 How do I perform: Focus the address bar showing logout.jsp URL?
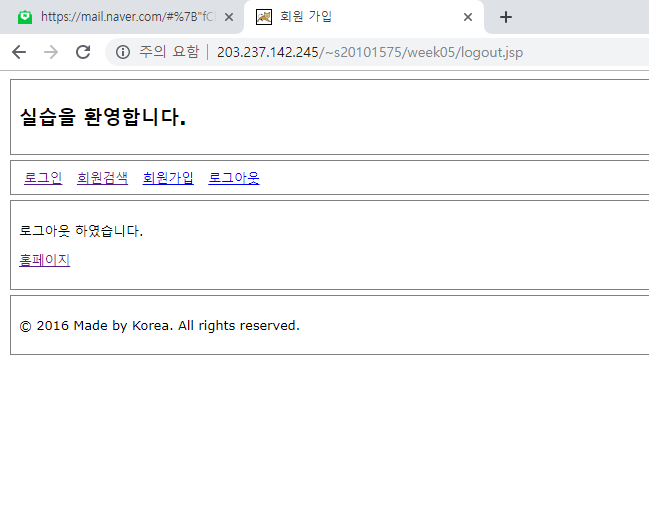(400, 52)
